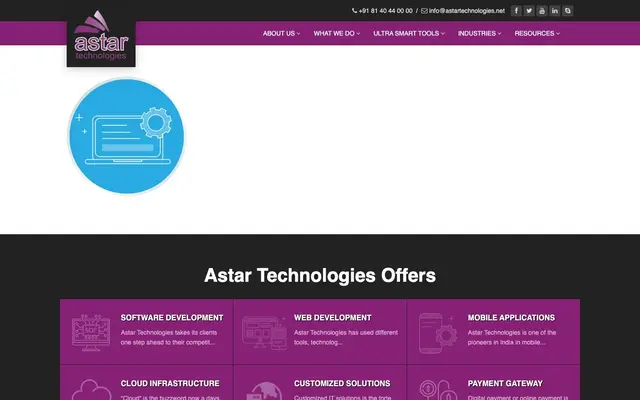Click the Customized Solutions globe icon
The width and height of the screenshot is (640, 400).
point(264,391)
